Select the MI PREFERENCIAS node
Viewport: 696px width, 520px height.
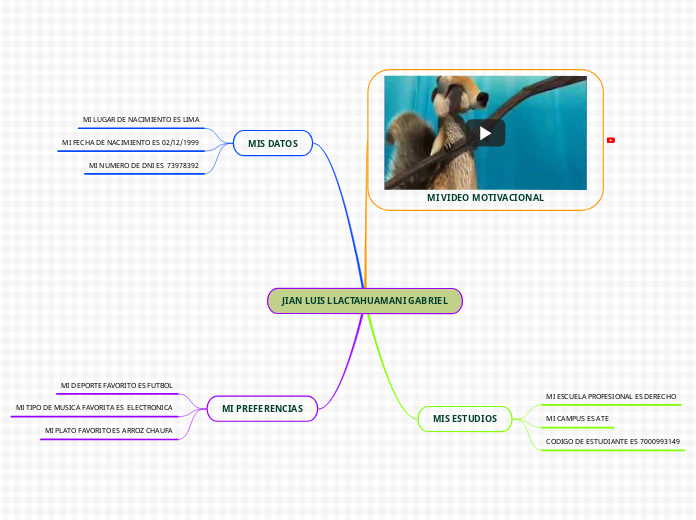(262, 408)
